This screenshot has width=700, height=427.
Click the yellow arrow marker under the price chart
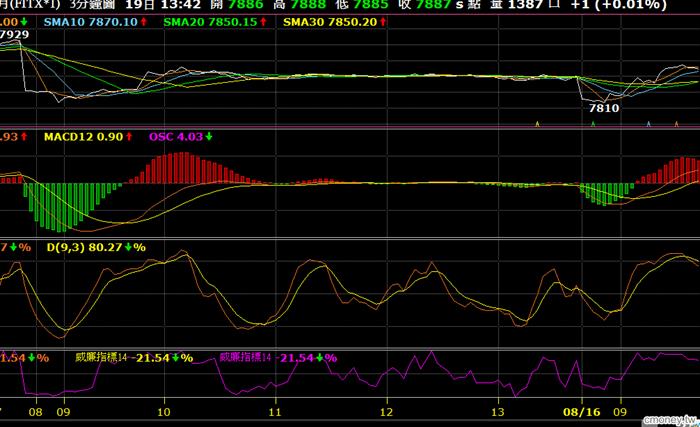pos(538,124)
